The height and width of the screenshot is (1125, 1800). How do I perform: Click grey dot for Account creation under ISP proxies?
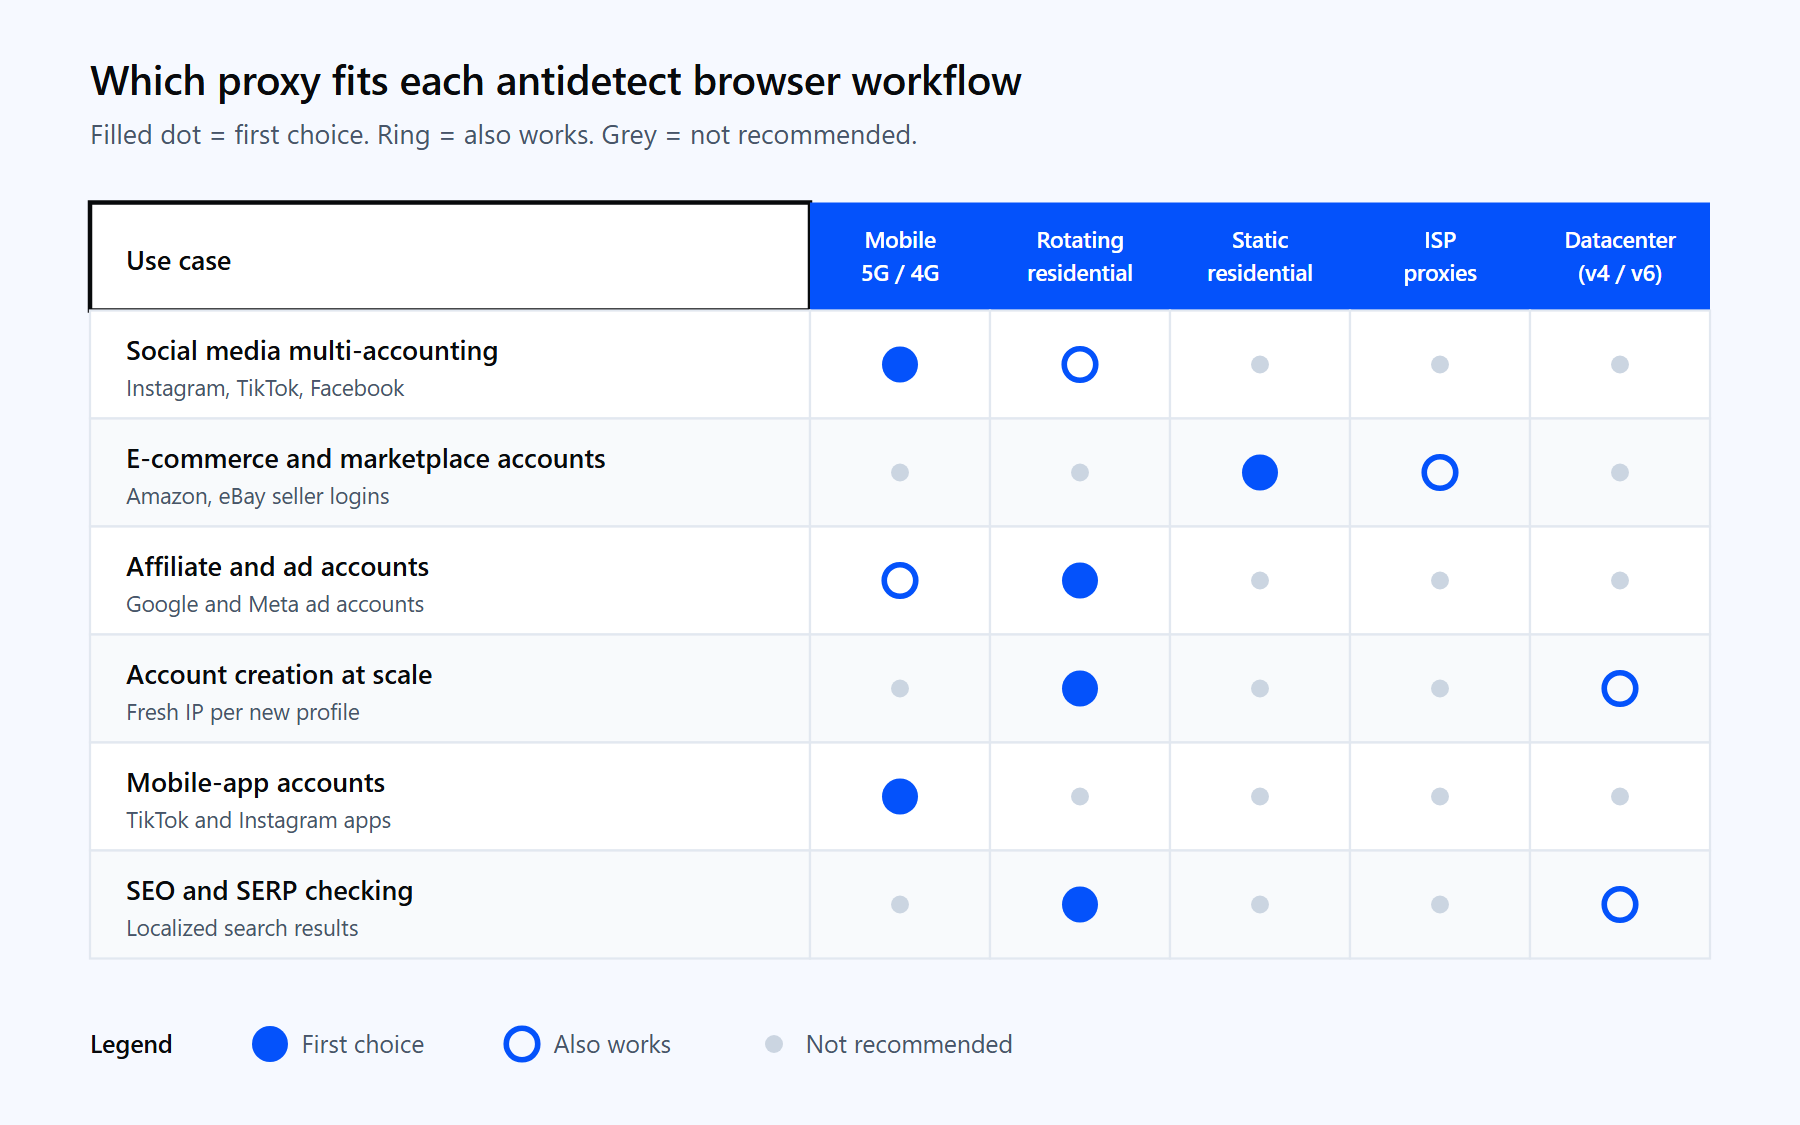[1440, 688]
